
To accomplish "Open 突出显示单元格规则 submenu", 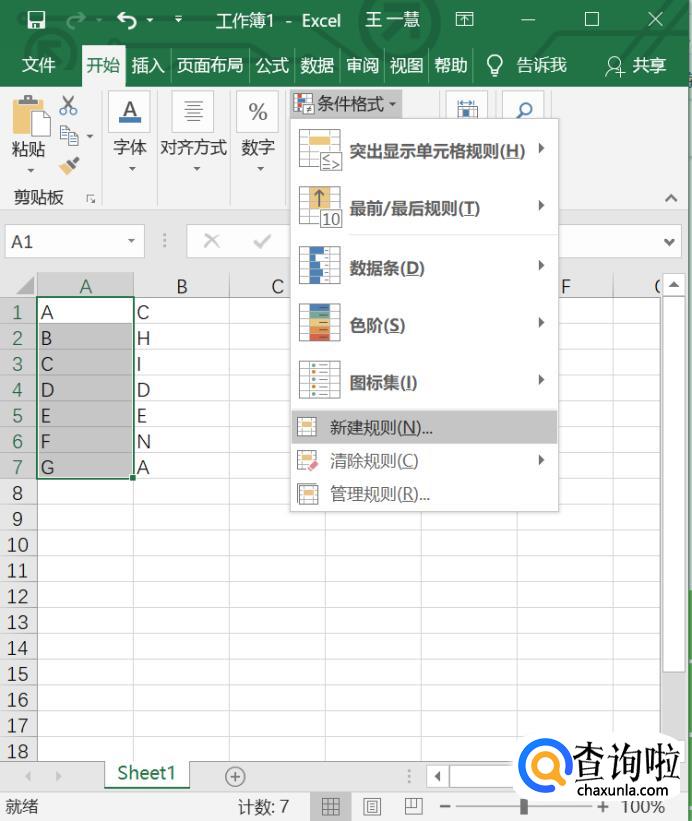I will pos(424,150).
